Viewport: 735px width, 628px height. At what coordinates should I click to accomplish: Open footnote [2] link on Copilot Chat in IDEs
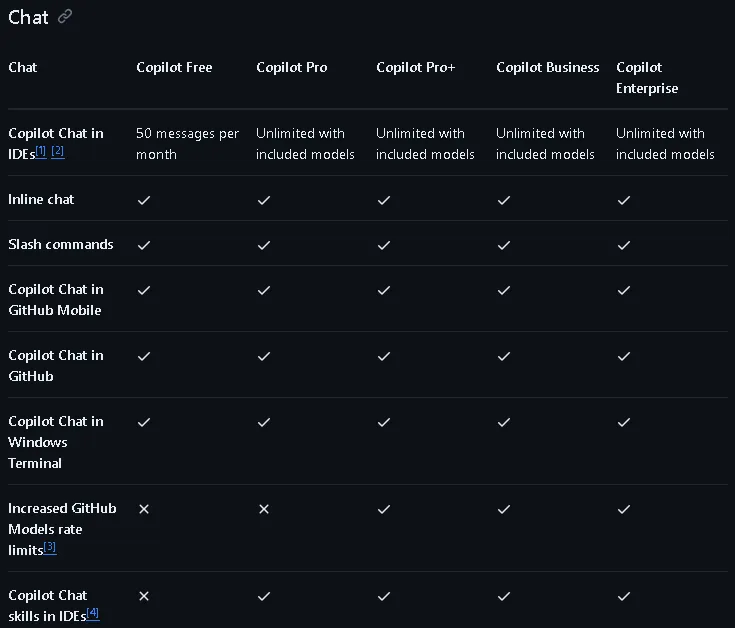pos(58,151)
